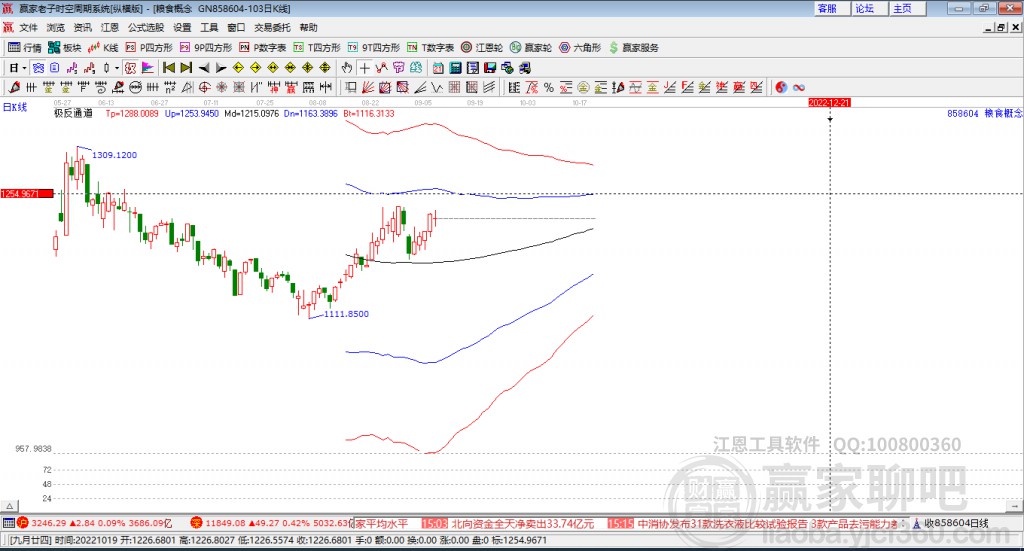Open 赢家服务 service link
The height and width of the screenshot is (551, 1024).
coord(633,48)
